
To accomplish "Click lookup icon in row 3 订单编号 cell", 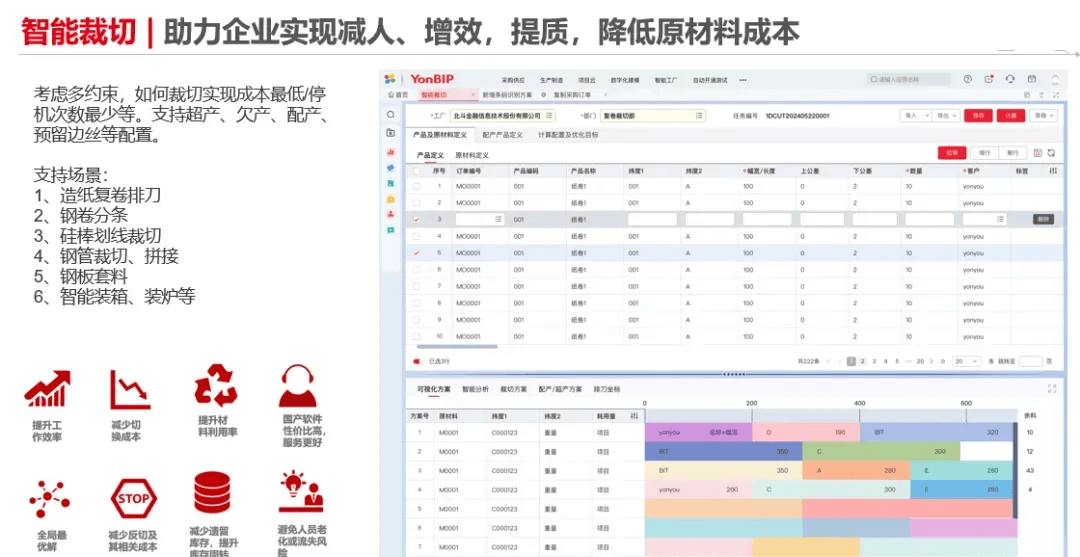I will [x=498, y=219].
